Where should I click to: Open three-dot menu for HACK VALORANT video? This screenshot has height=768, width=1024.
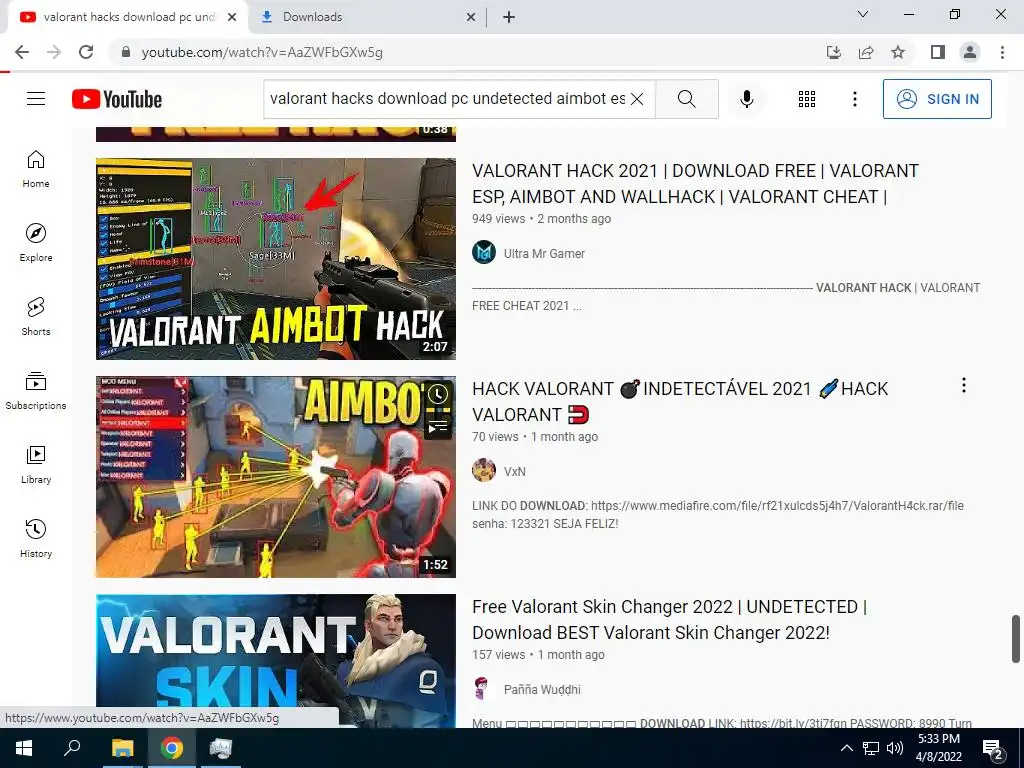pos(963,385)
